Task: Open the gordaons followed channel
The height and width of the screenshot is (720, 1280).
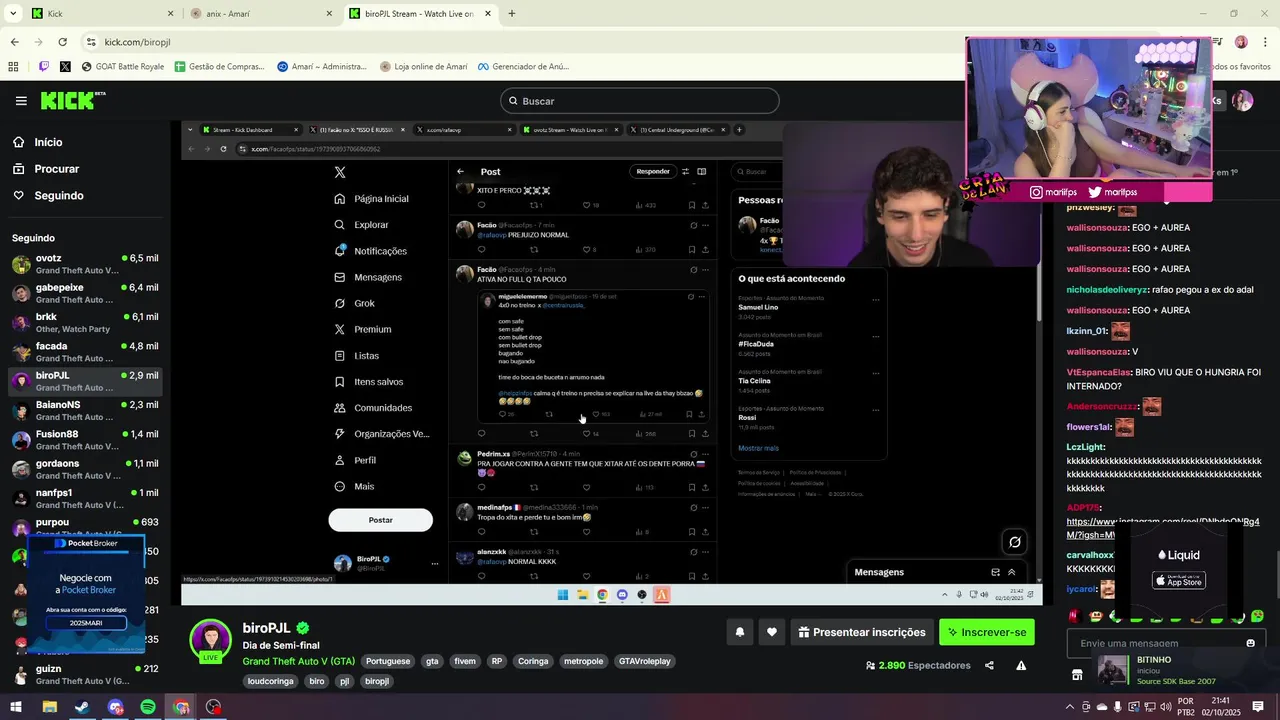Action: (x=85, y=469)
